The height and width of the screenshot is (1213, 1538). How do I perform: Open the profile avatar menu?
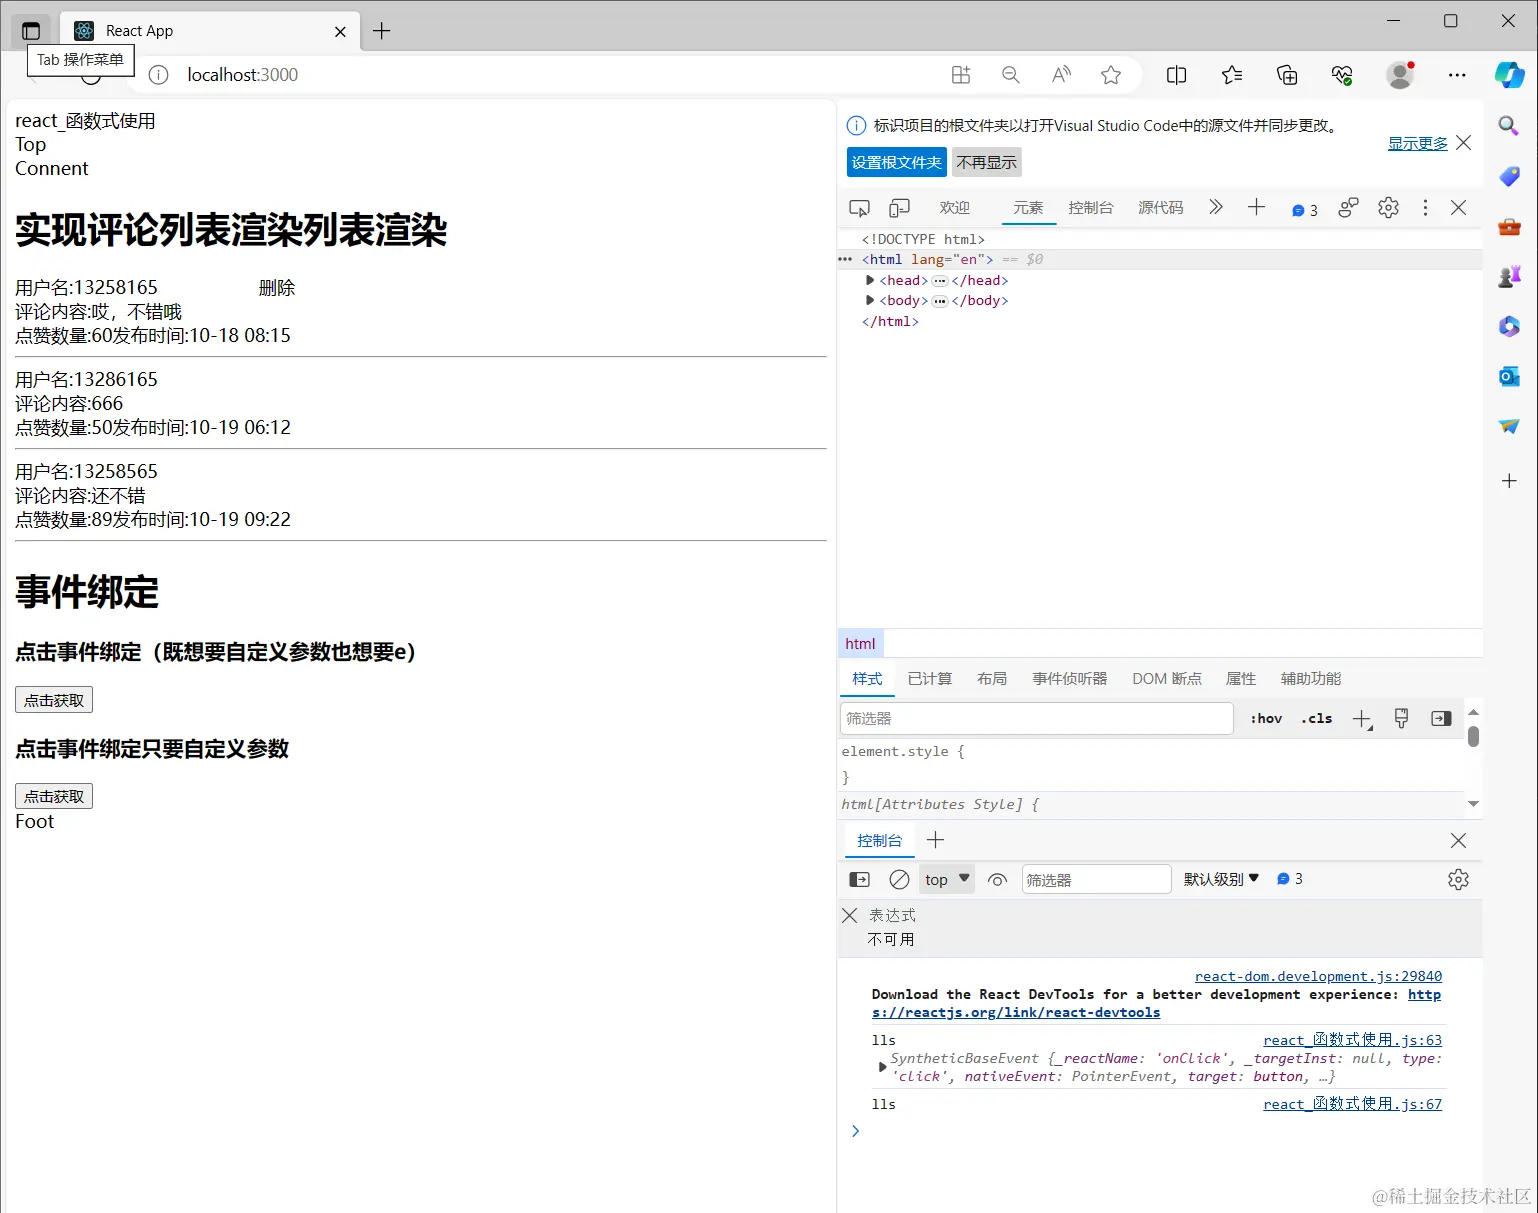pyautogui.click(x=1400, y=75)
